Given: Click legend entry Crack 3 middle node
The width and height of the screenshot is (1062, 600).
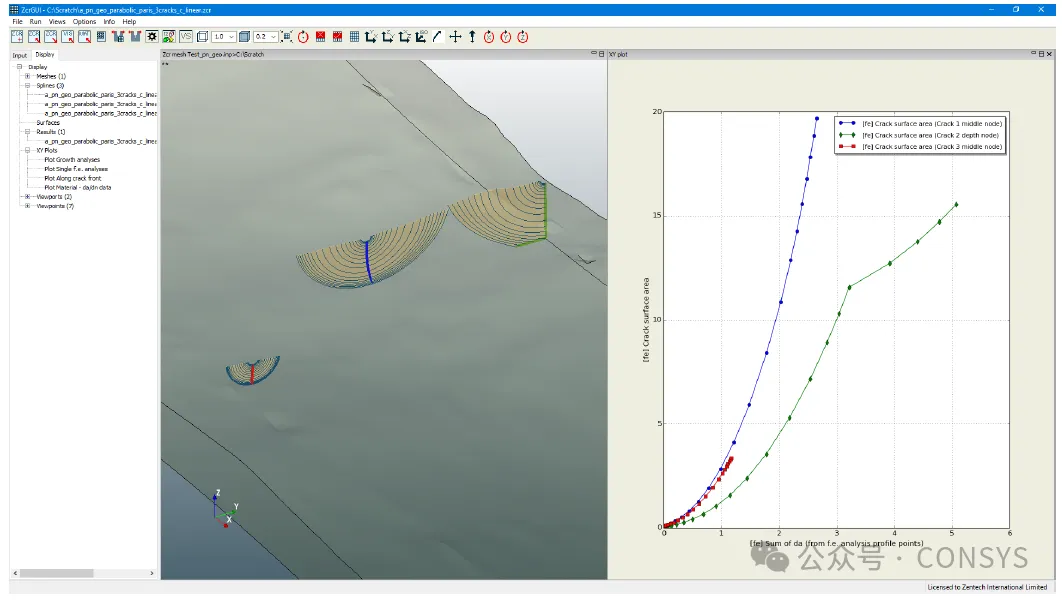Looking at the screenshot, I should click(920, 146).
